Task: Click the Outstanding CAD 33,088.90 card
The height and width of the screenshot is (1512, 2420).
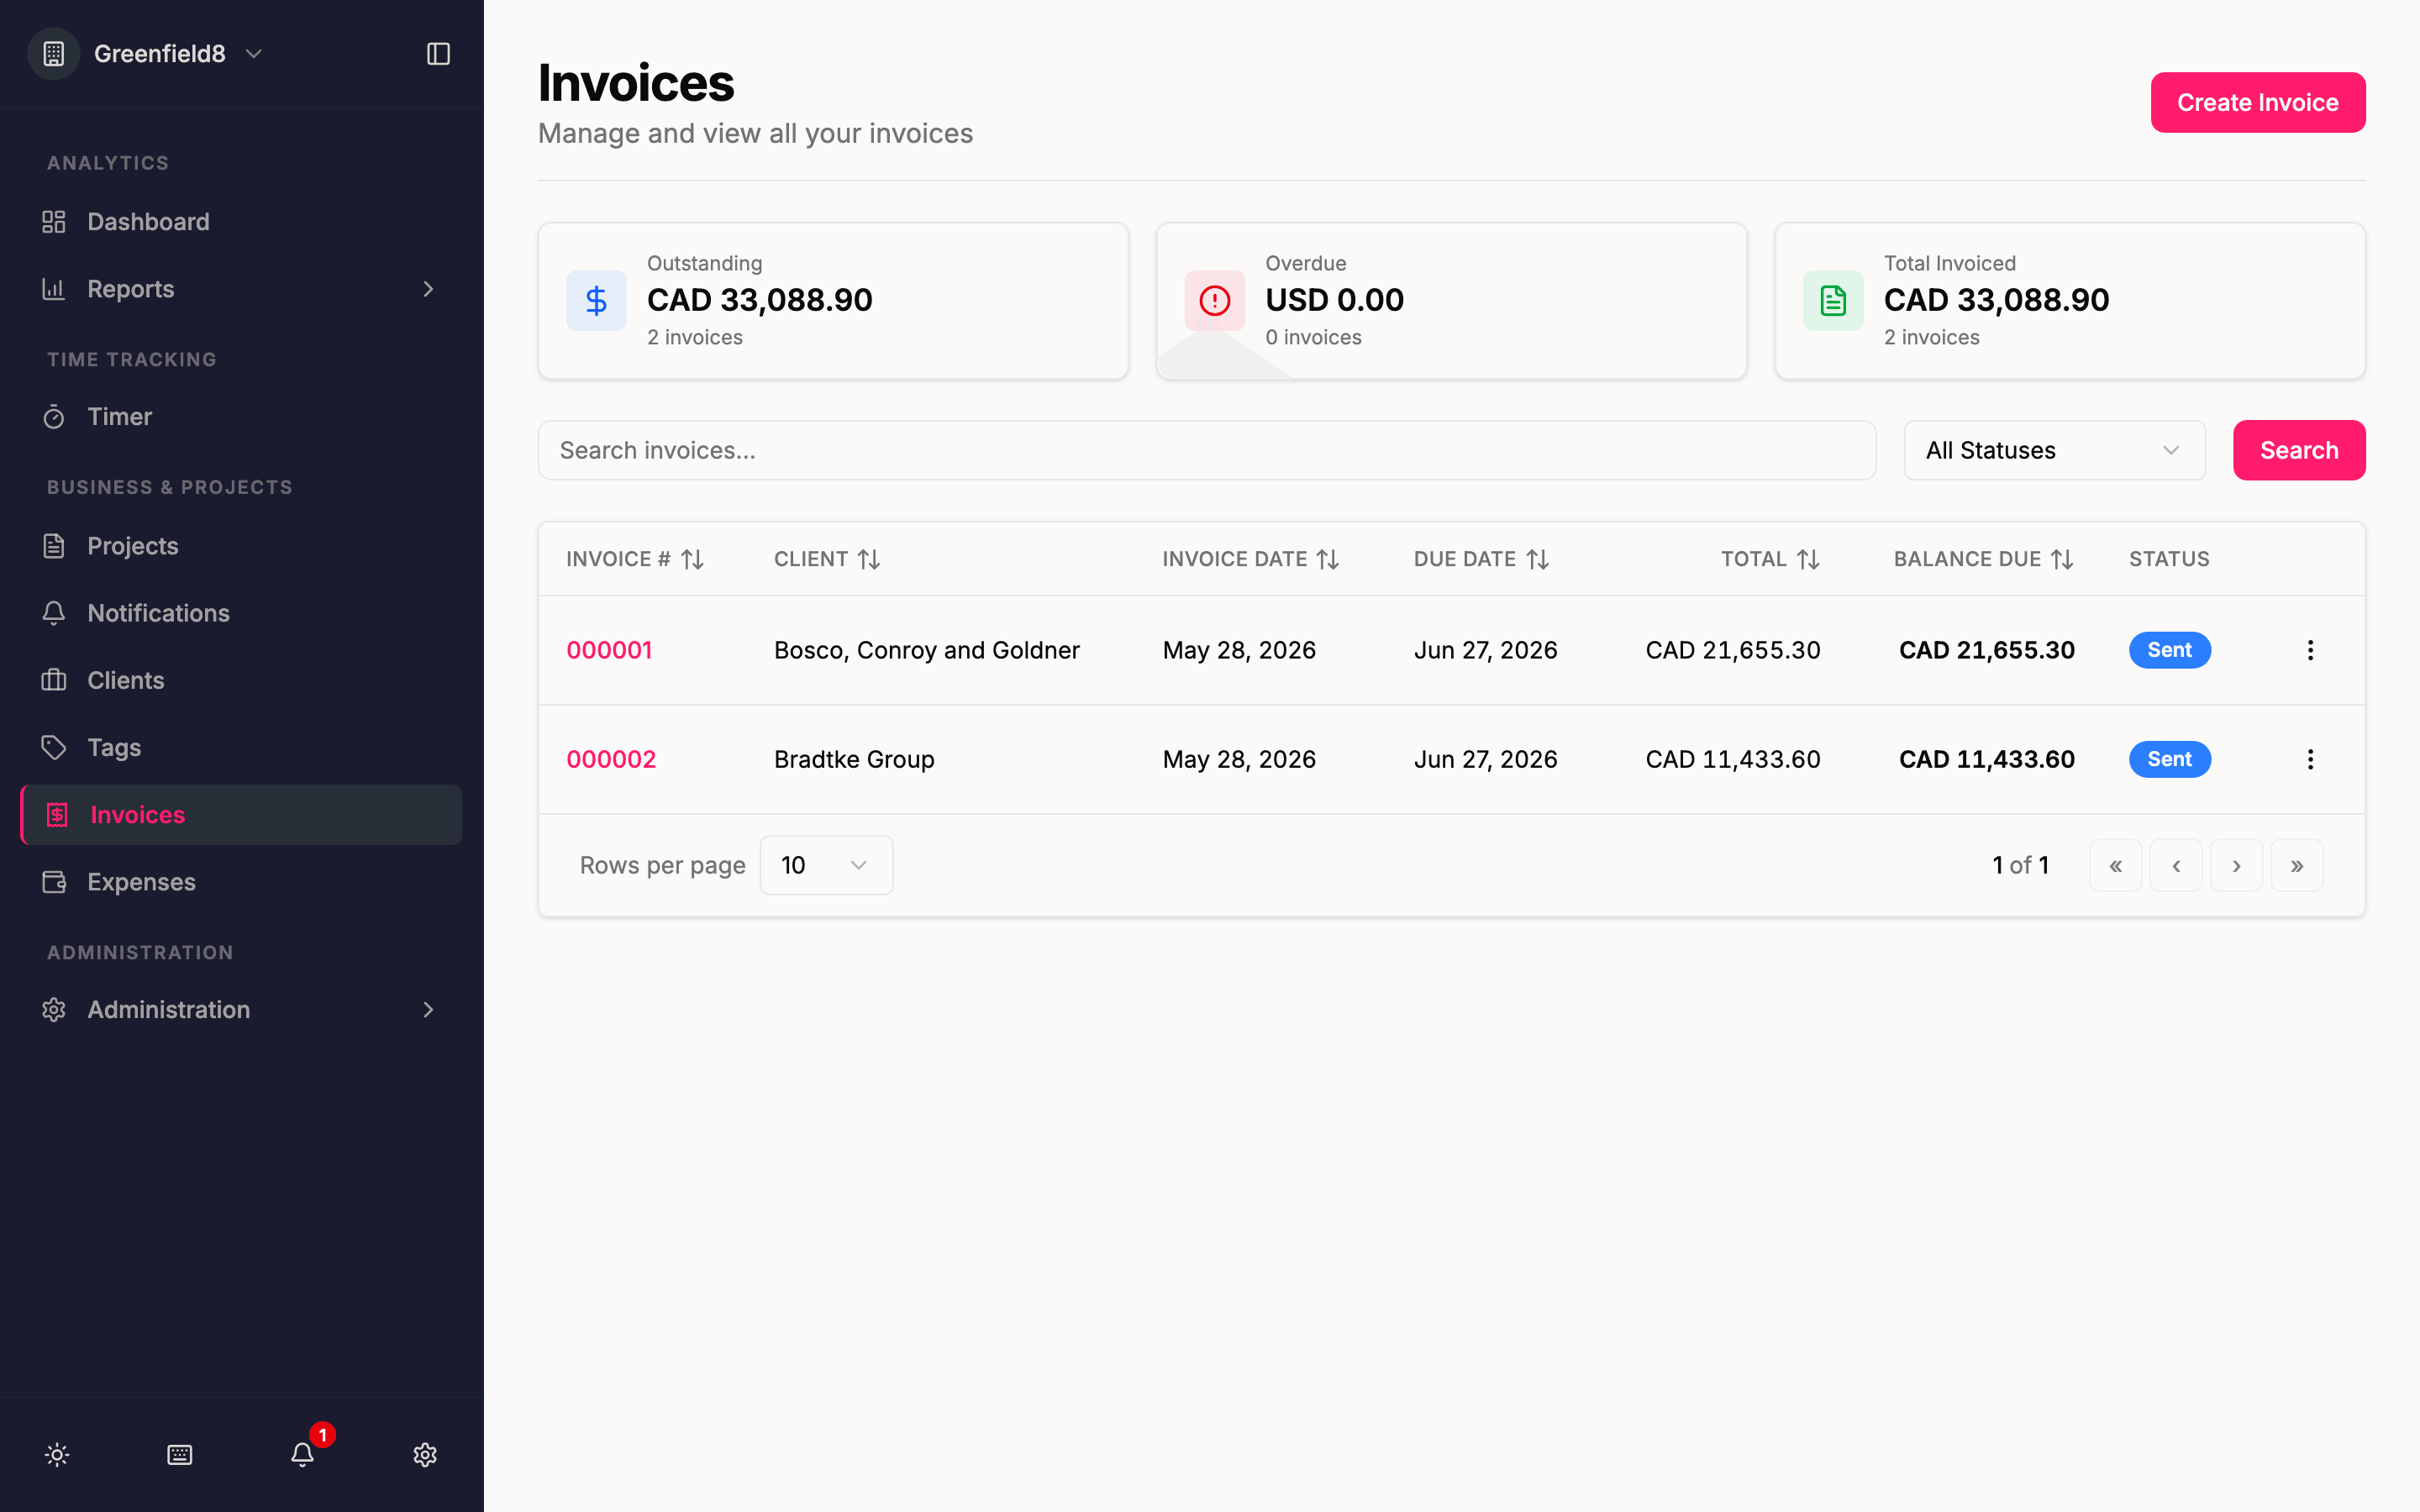Action: pos(833,301)
